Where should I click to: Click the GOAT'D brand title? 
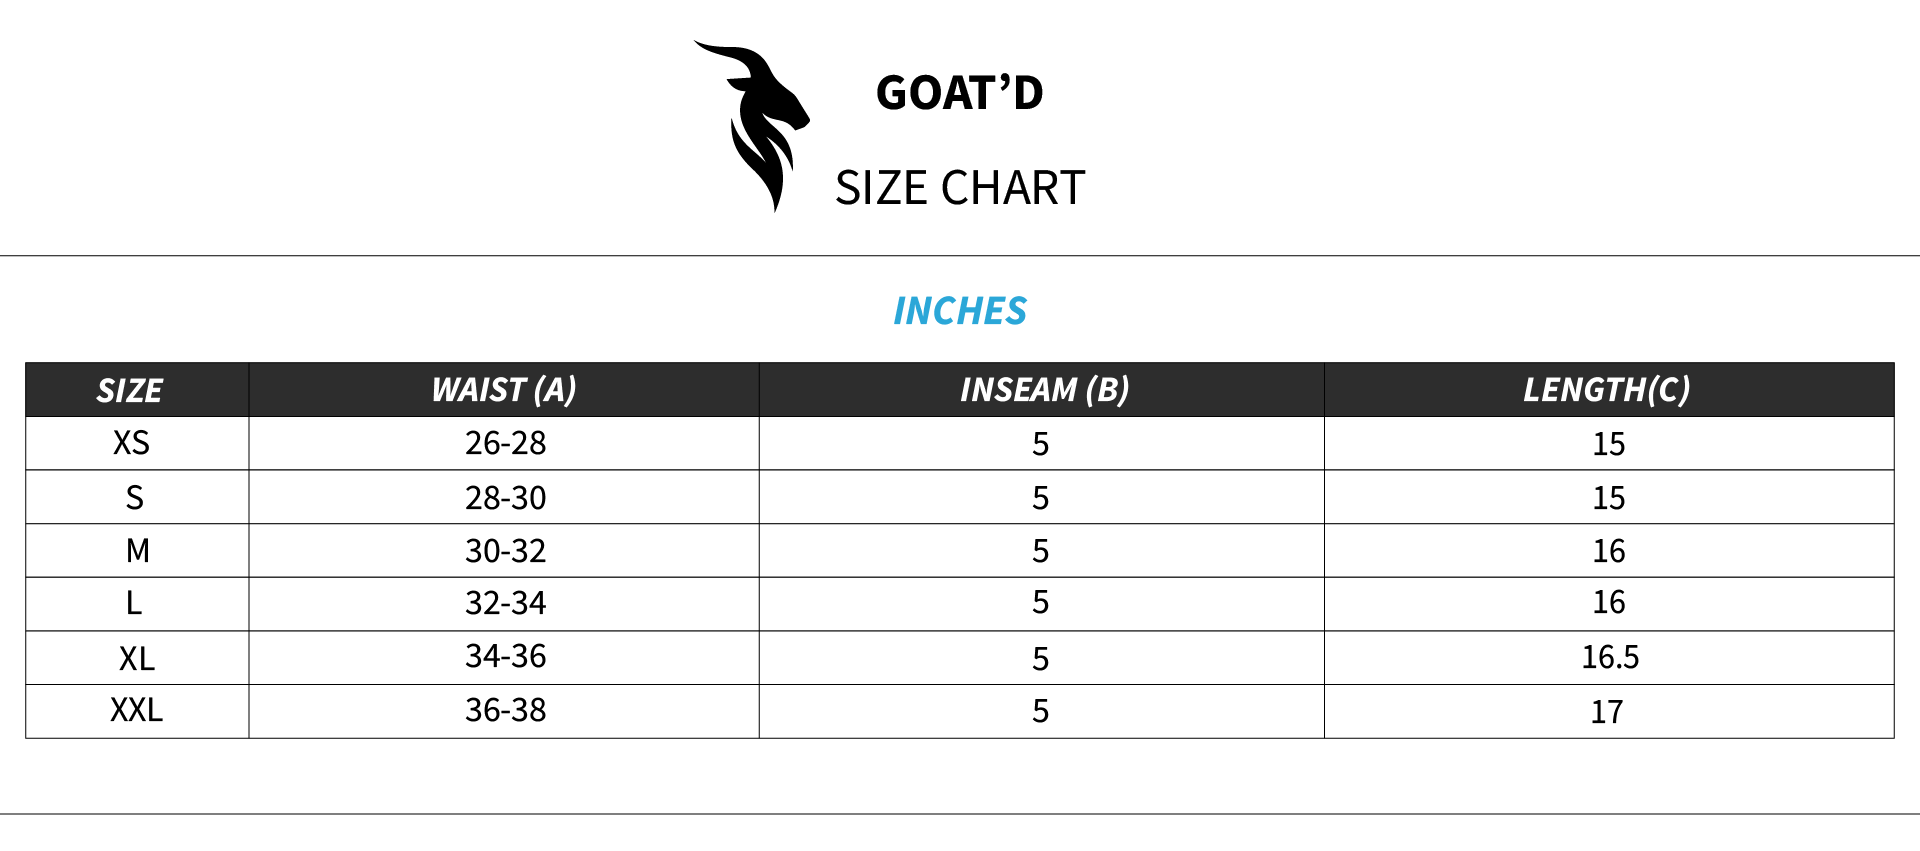[959, 93]
